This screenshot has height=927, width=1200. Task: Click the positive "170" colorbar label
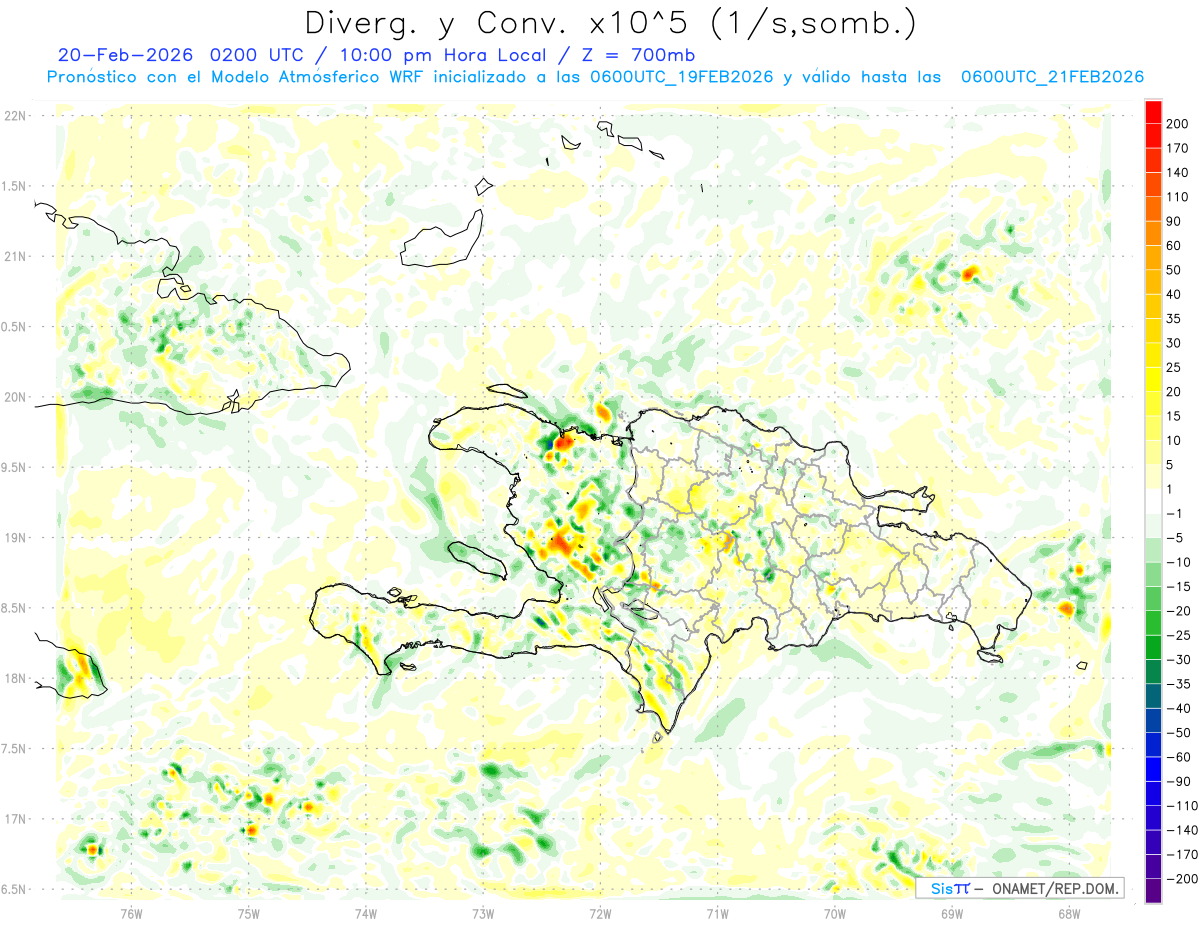click(1179, 148)
